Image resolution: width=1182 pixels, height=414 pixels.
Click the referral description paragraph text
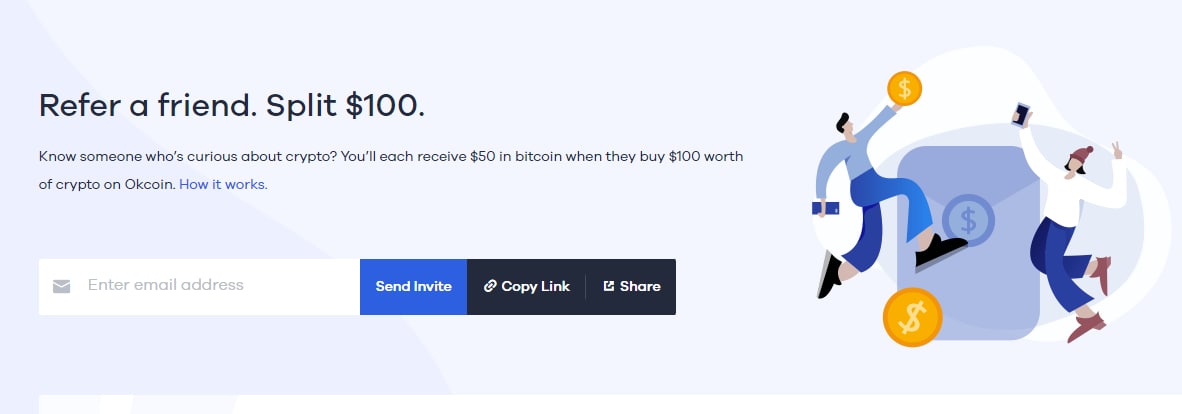(390, 158)
